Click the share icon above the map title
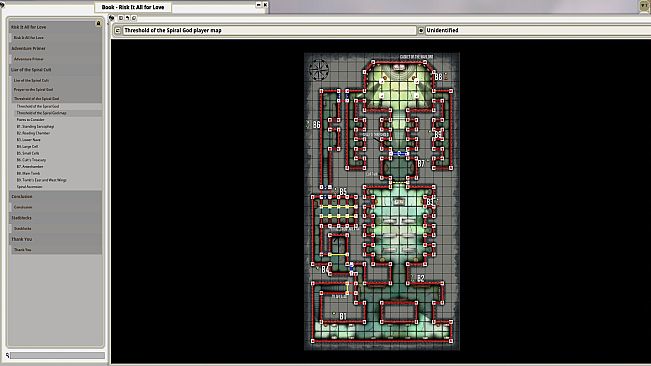This screenshot has height=366, width=651. [x=111, y=18]
